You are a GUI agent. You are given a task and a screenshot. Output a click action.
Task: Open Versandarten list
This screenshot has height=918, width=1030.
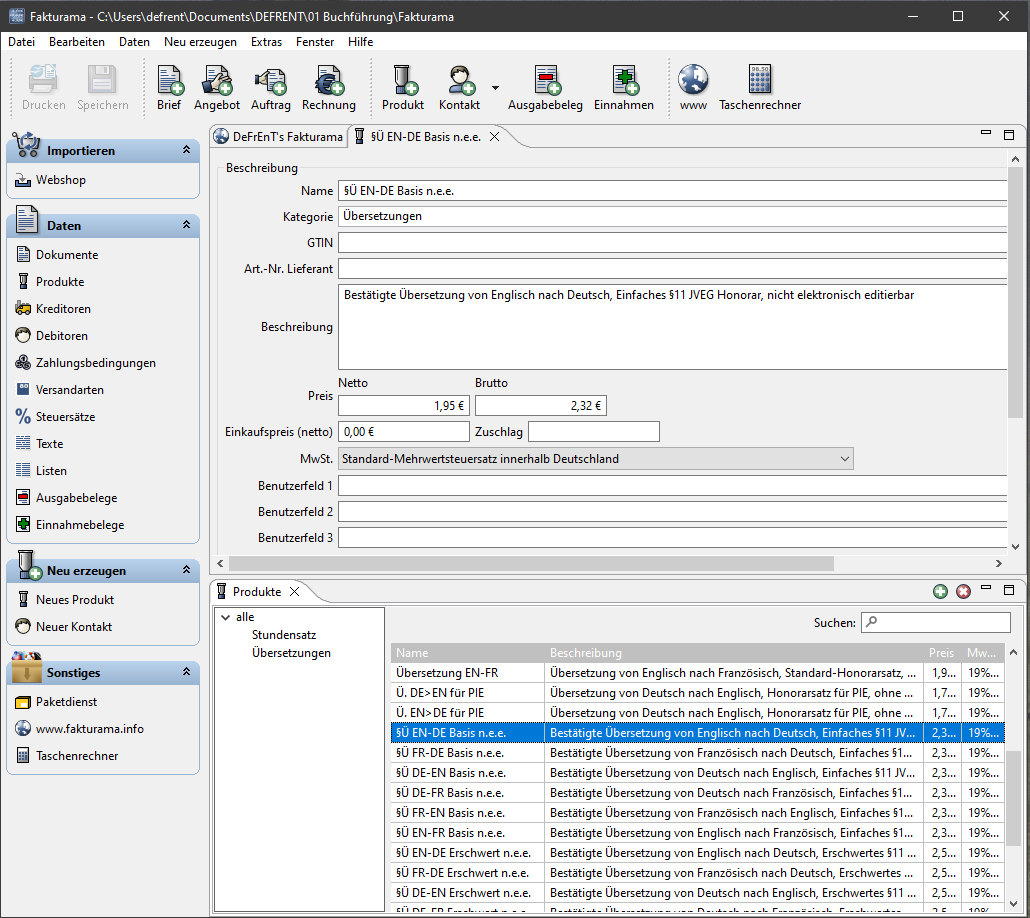coord(59,390)
